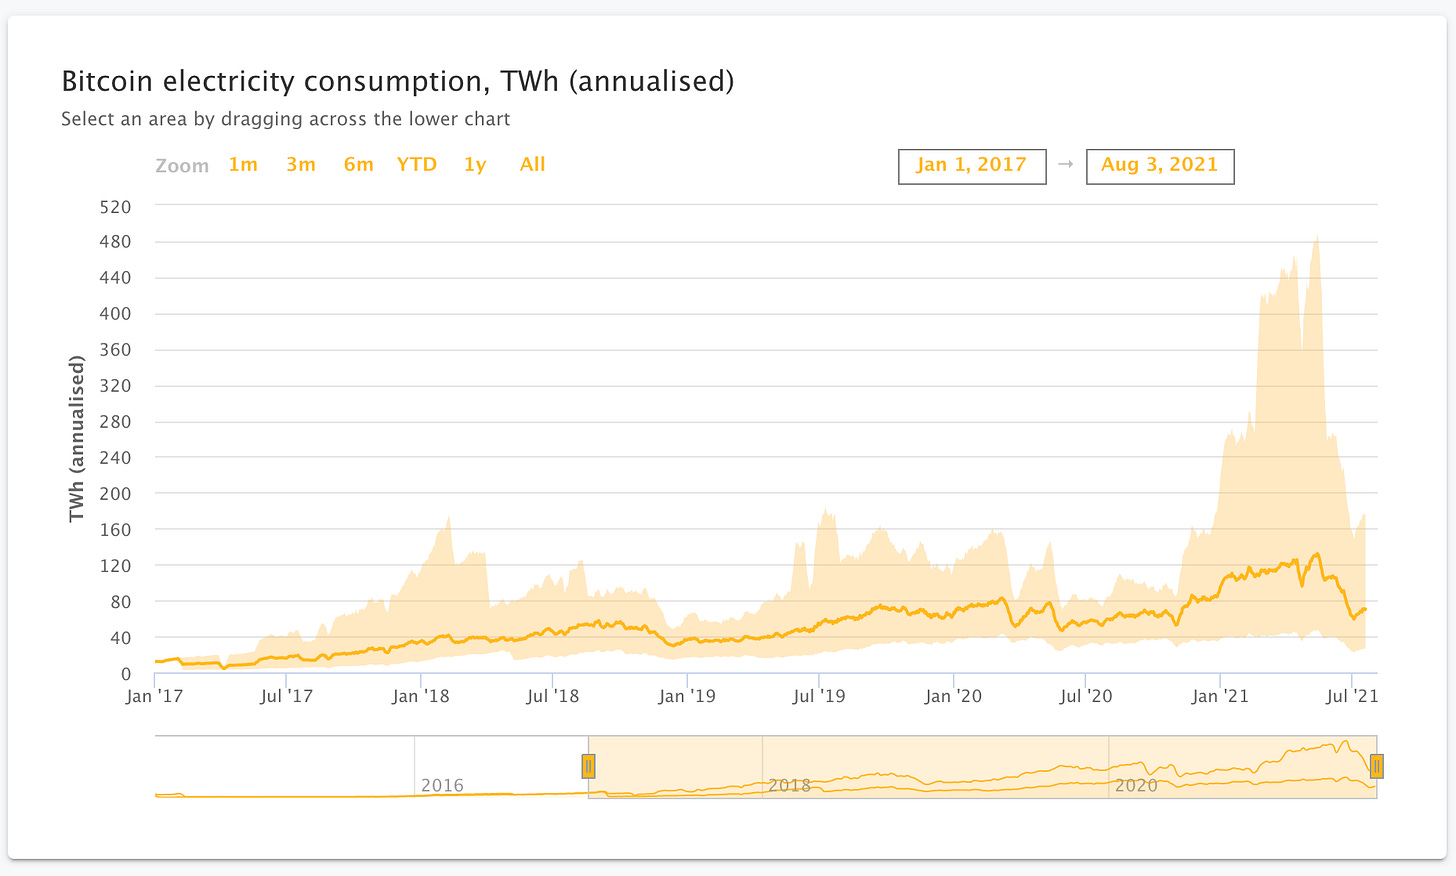Edit the Aug 3, 2021 end date field

pos(1160,166)
